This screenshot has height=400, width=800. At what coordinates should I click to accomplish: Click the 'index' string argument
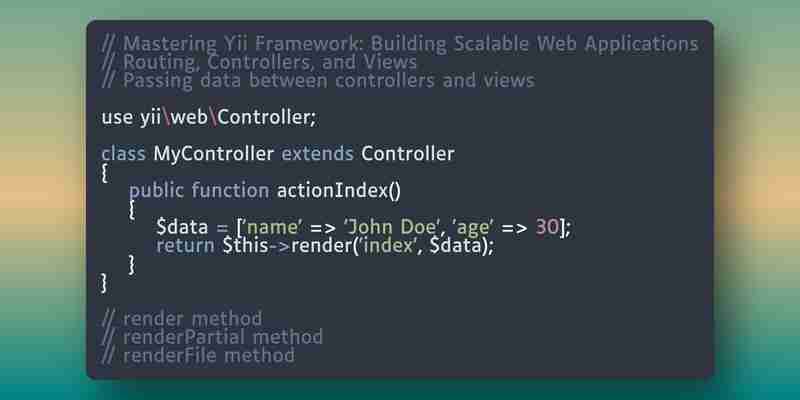pyautogui.click(x=389, y=246)
